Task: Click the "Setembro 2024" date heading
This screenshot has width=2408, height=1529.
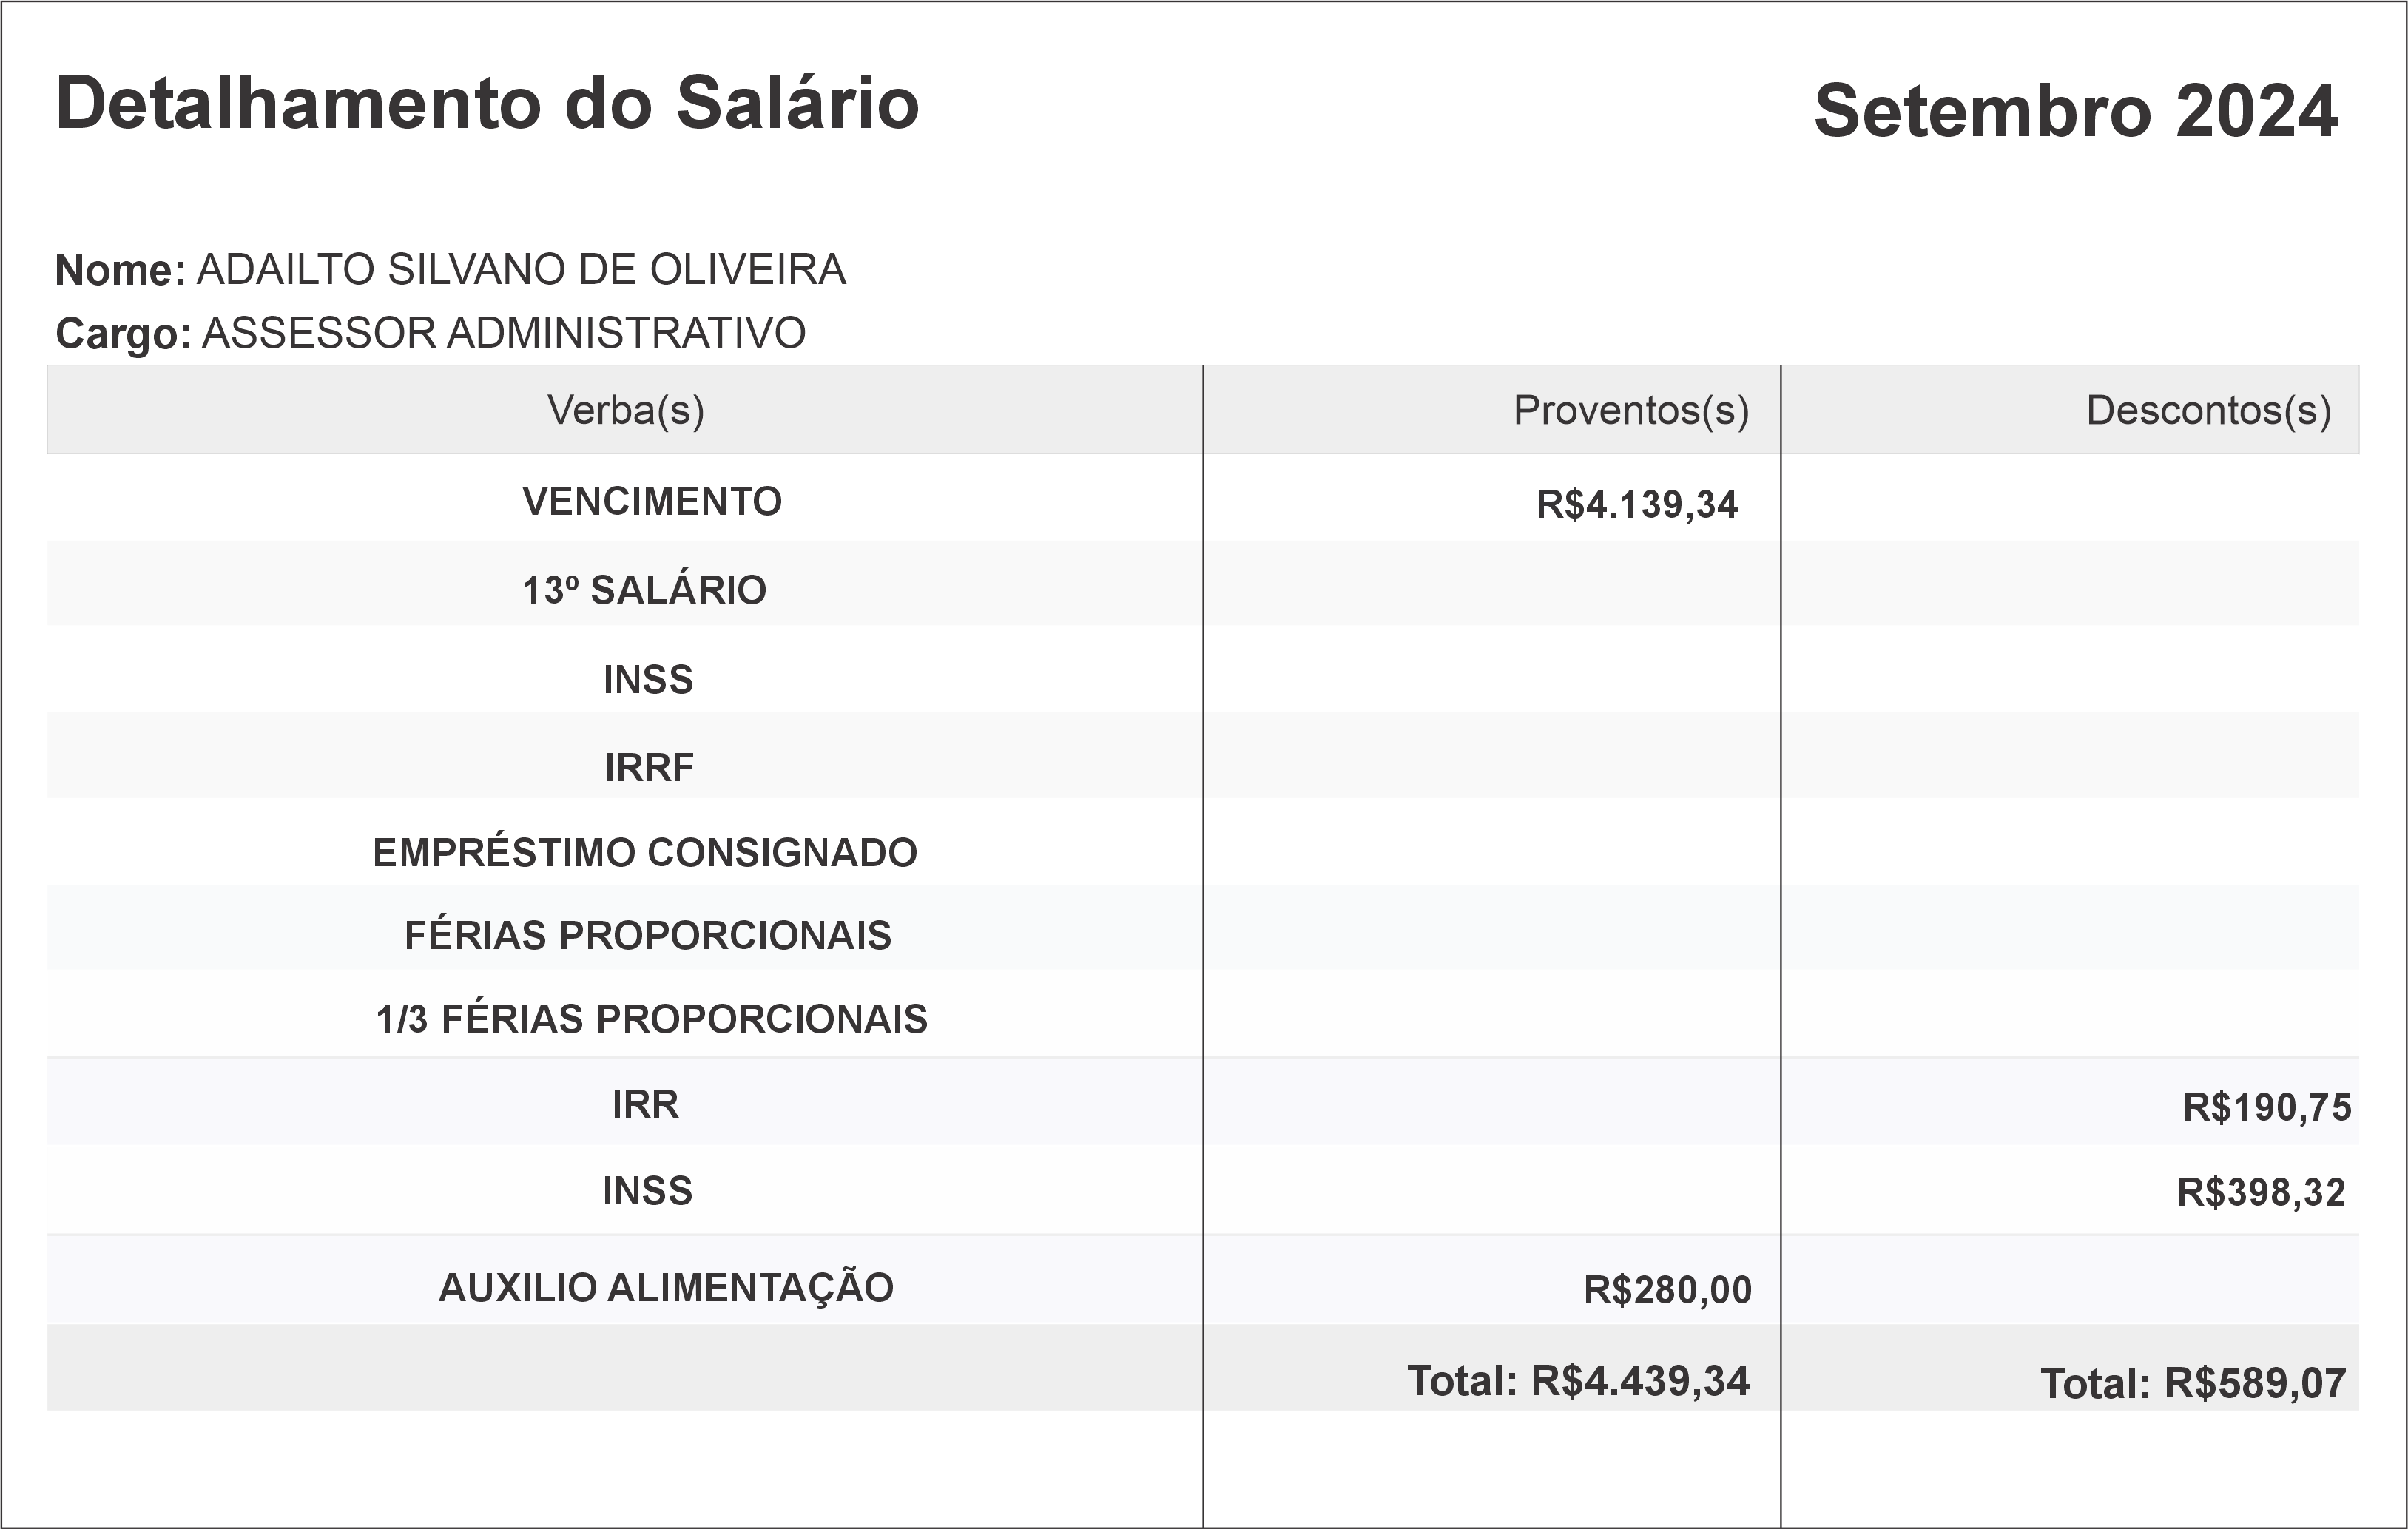Action: click(x=2075, y=110)
